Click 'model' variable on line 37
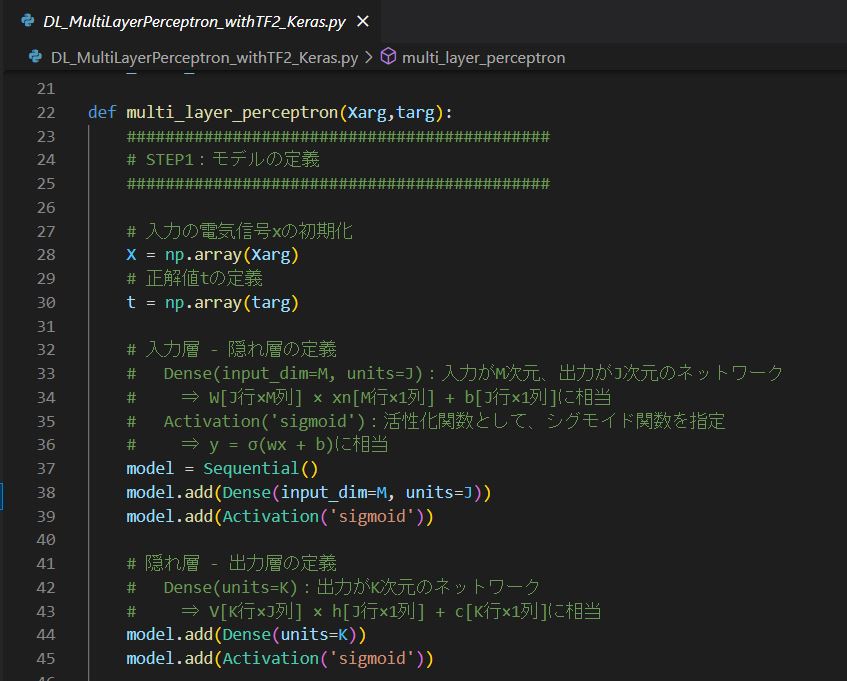 [x=150, y=468]
